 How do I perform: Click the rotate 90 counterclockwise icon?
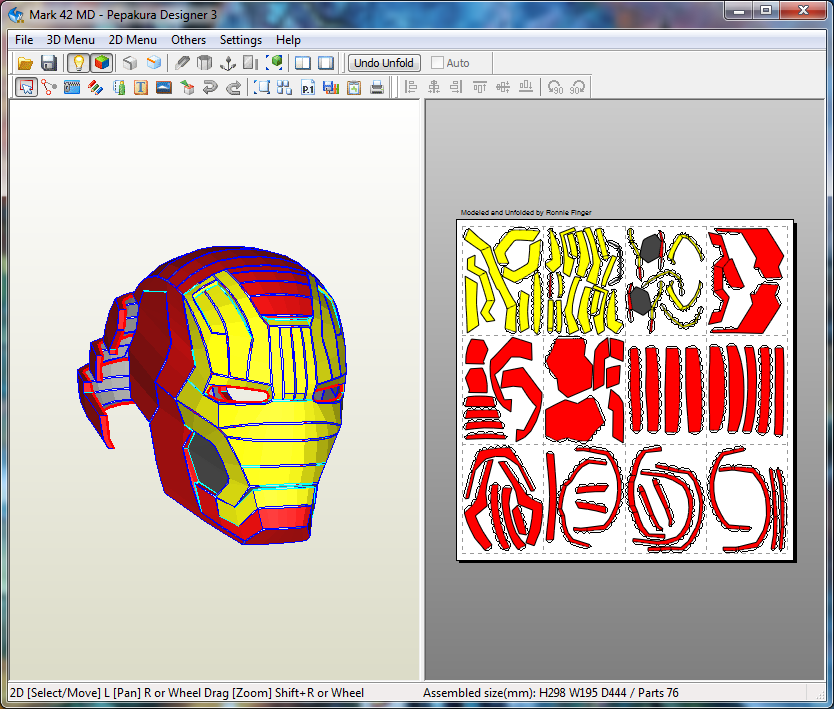[555, 87]
